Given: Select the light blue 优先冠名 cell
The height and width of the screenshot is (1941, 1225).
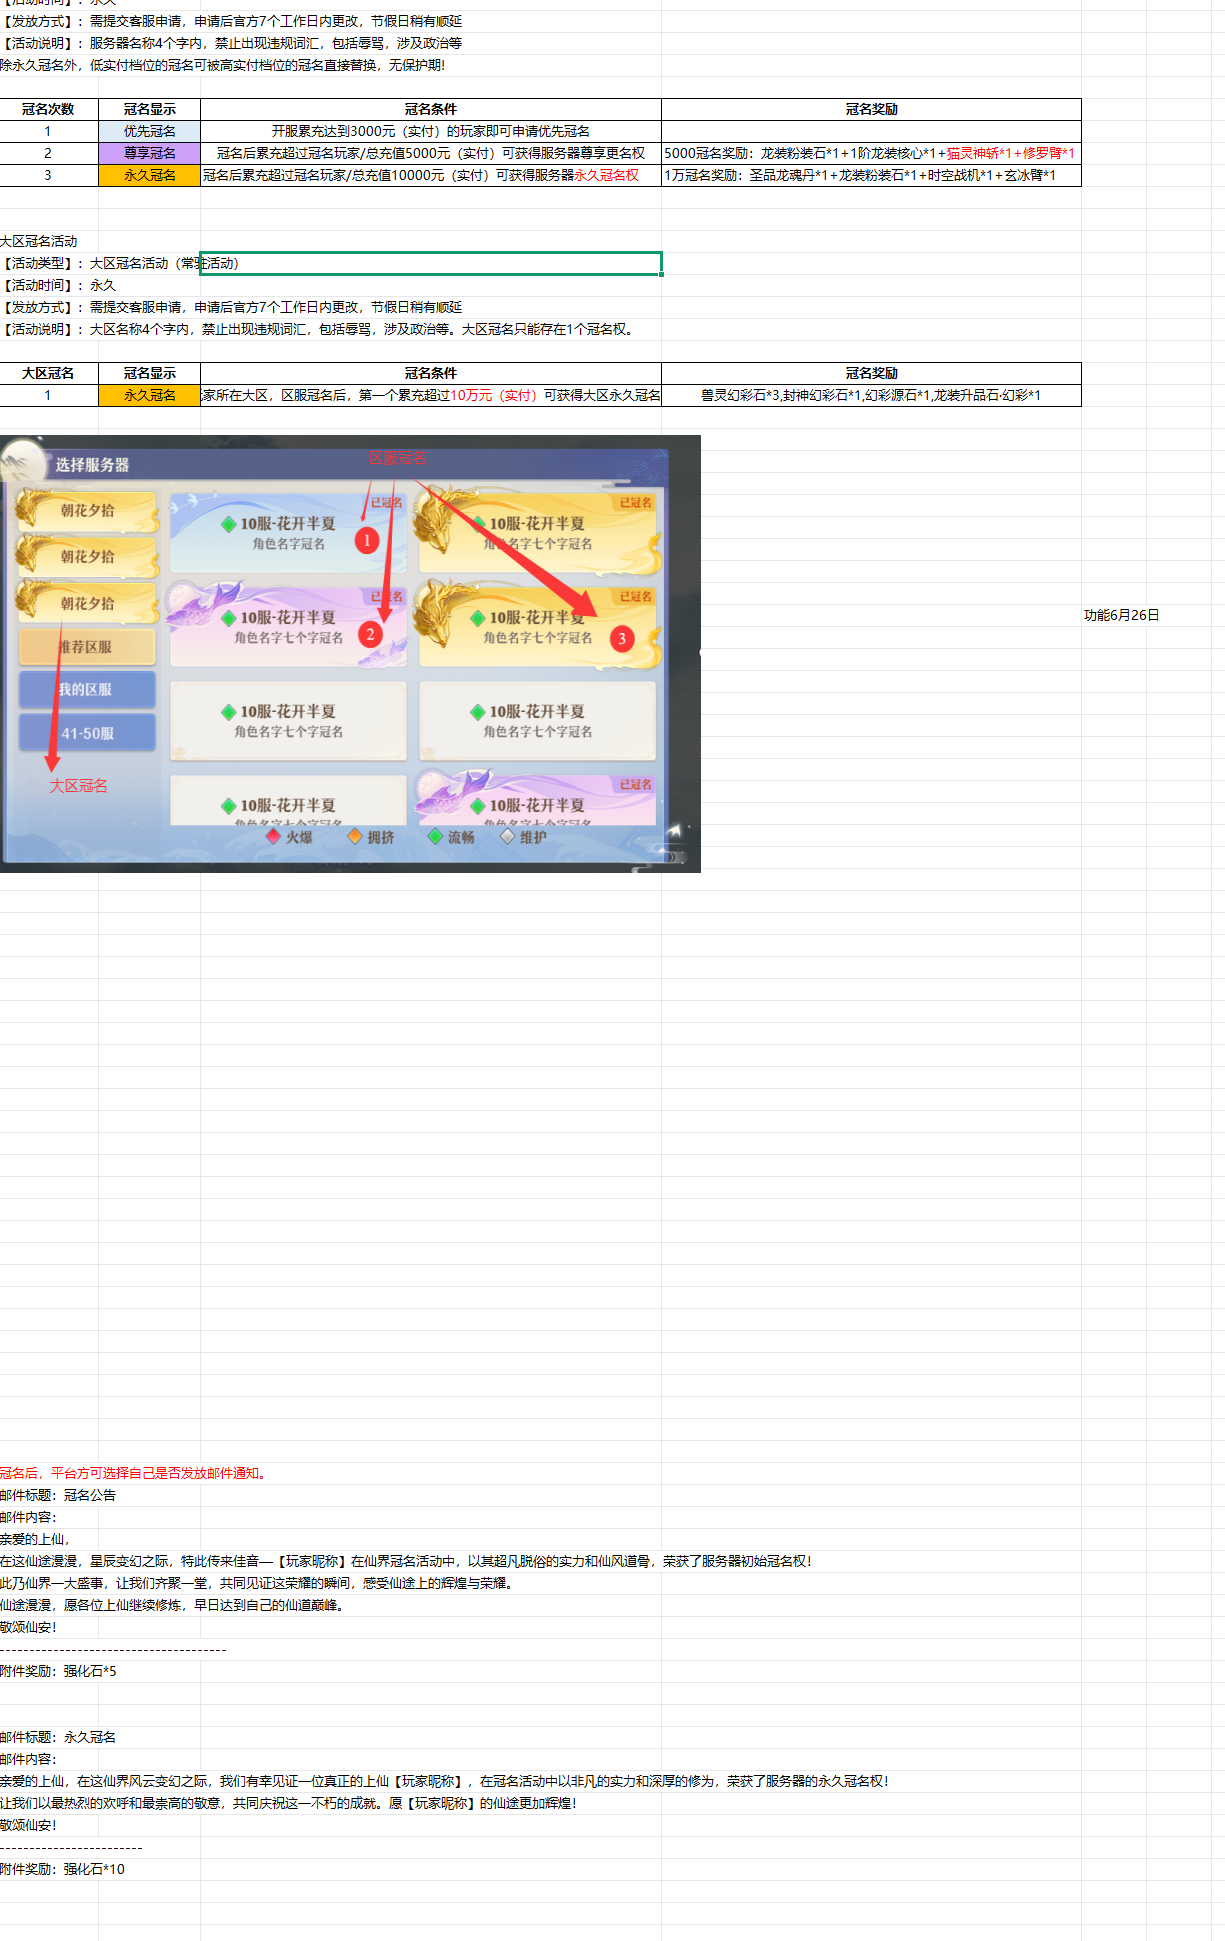Looking at the screenshot, I should click(x=149, y=131).
